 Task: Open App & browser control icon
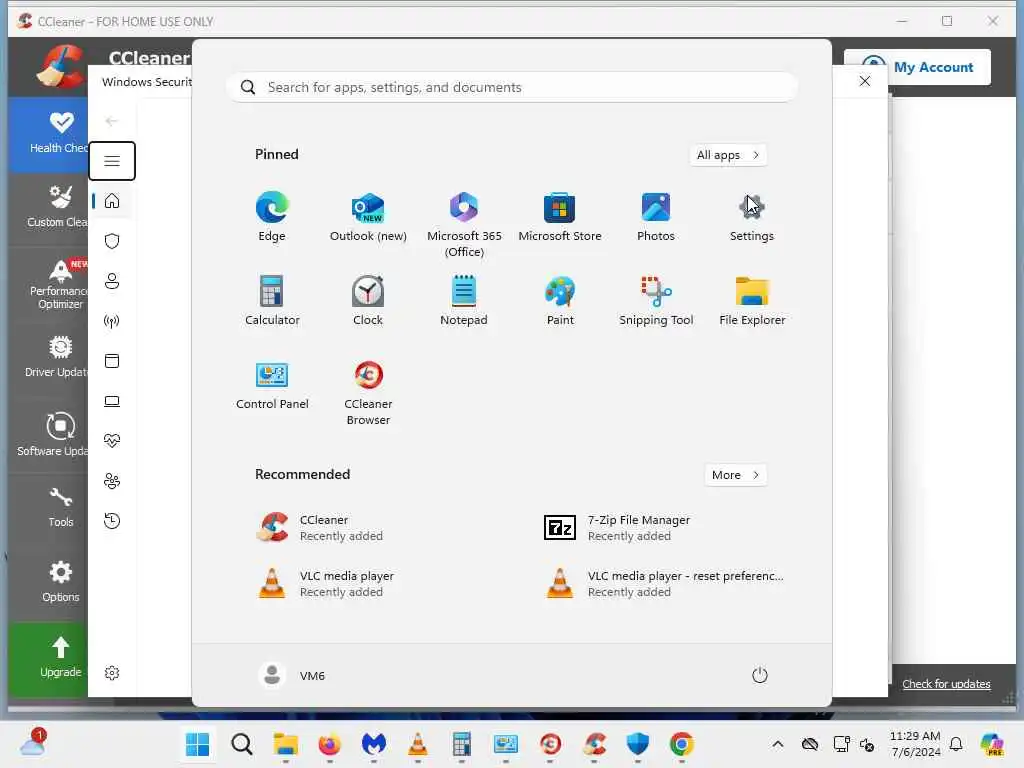112,360
